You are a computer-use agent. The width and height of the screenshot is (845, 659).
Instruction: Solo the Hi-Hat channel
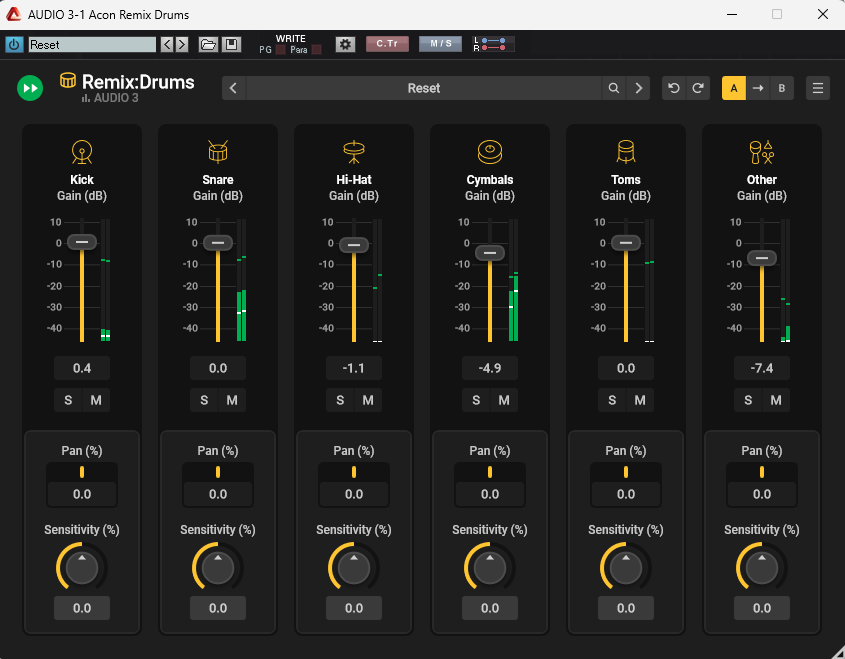point(340,400)
